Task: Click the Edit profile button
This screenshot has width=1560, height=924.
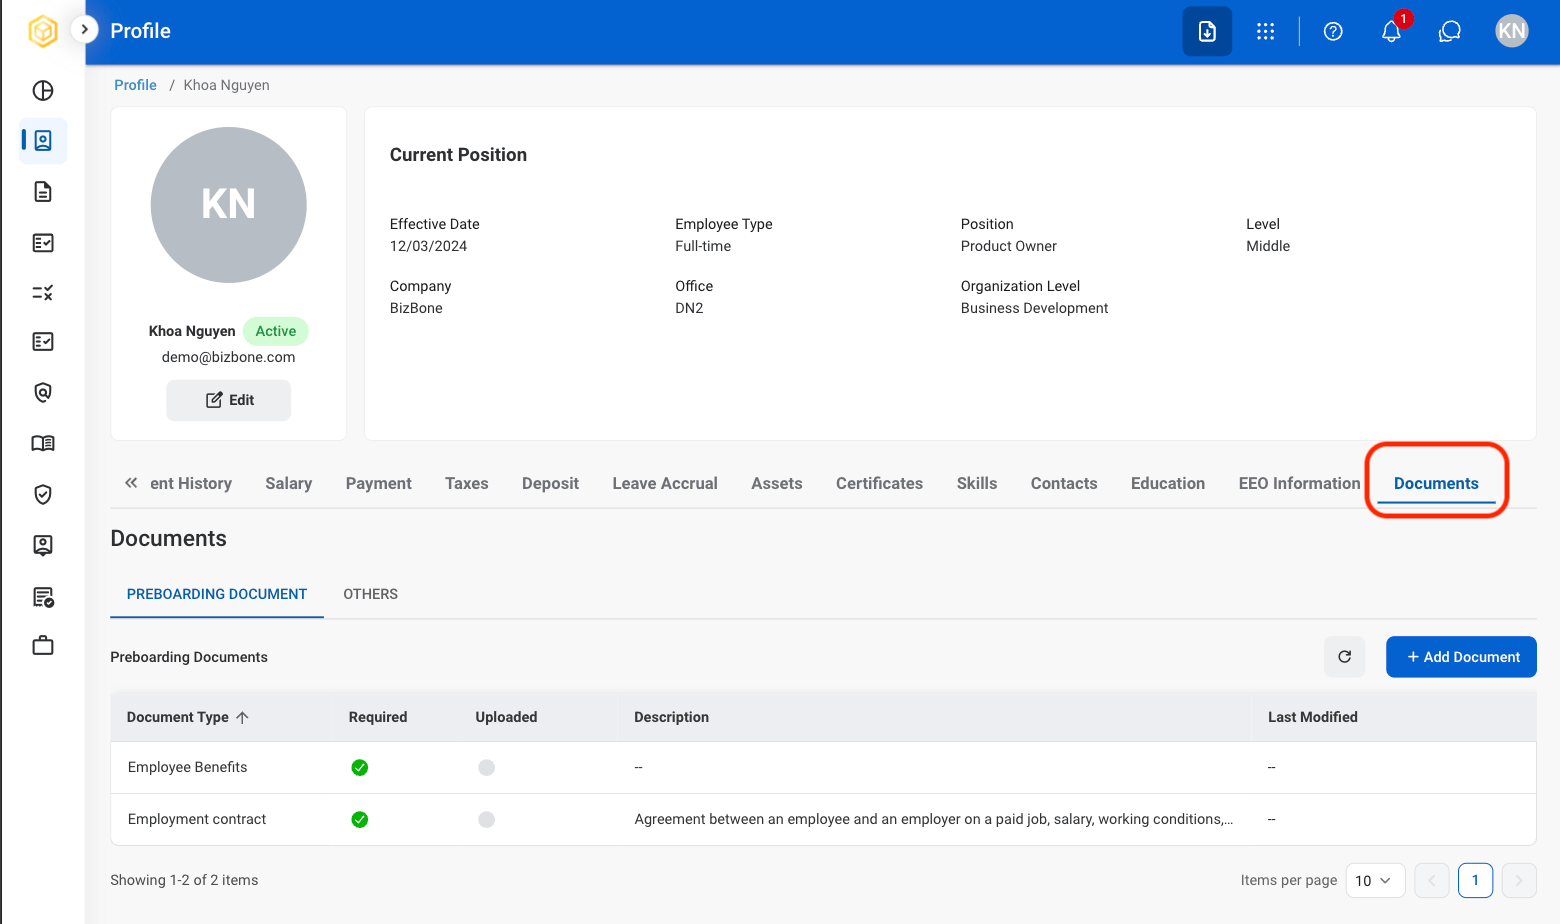Action: click(x=229, y=400)
